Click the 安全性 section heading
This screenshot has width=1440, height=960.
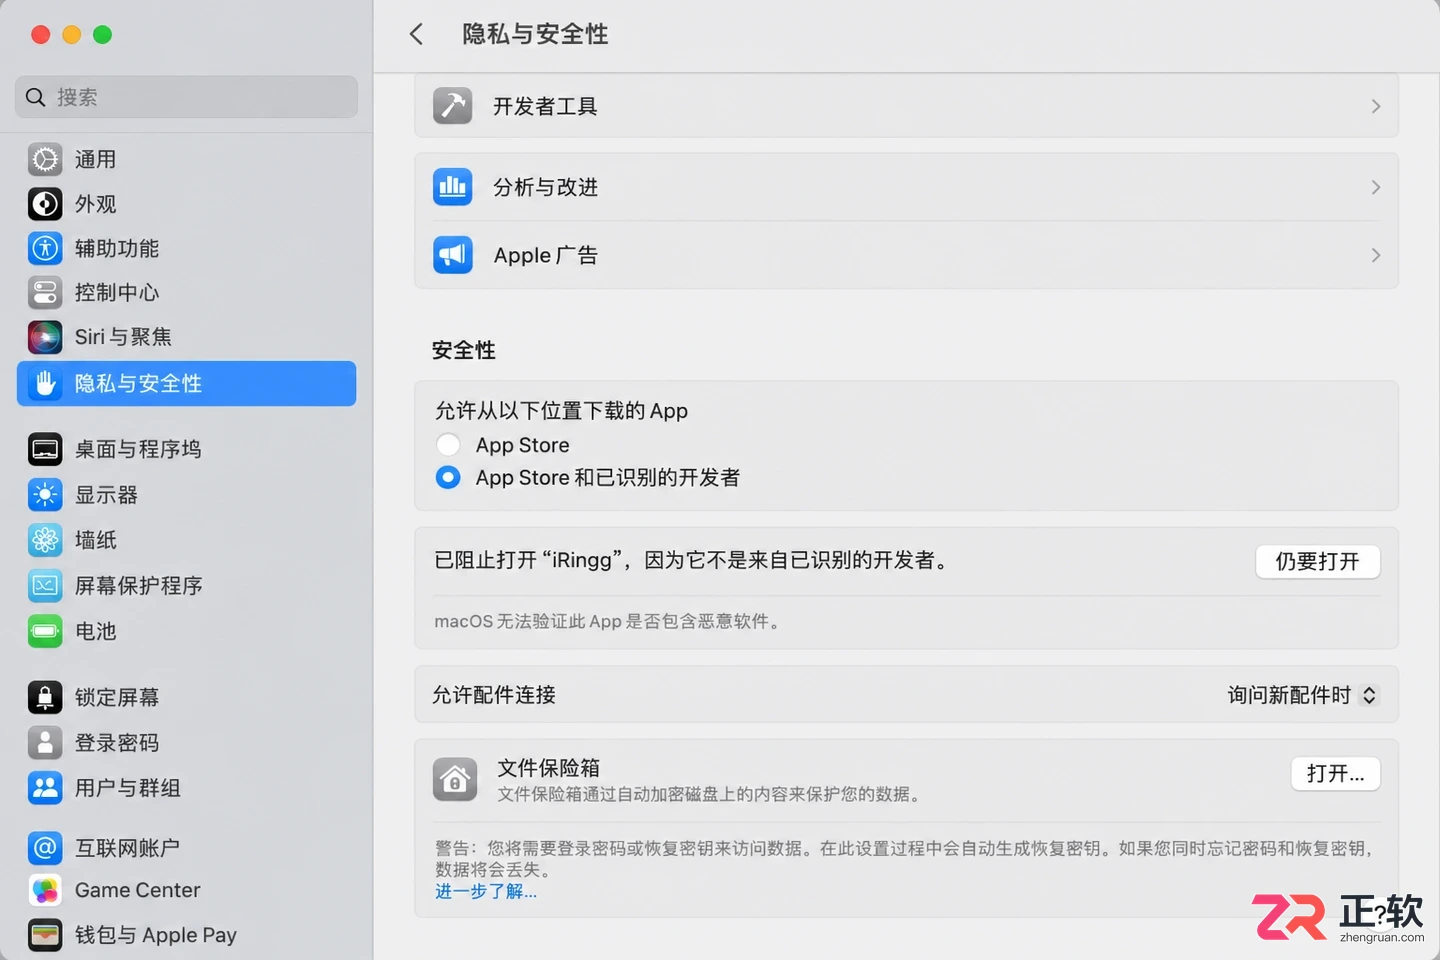[x=464, y=350]
